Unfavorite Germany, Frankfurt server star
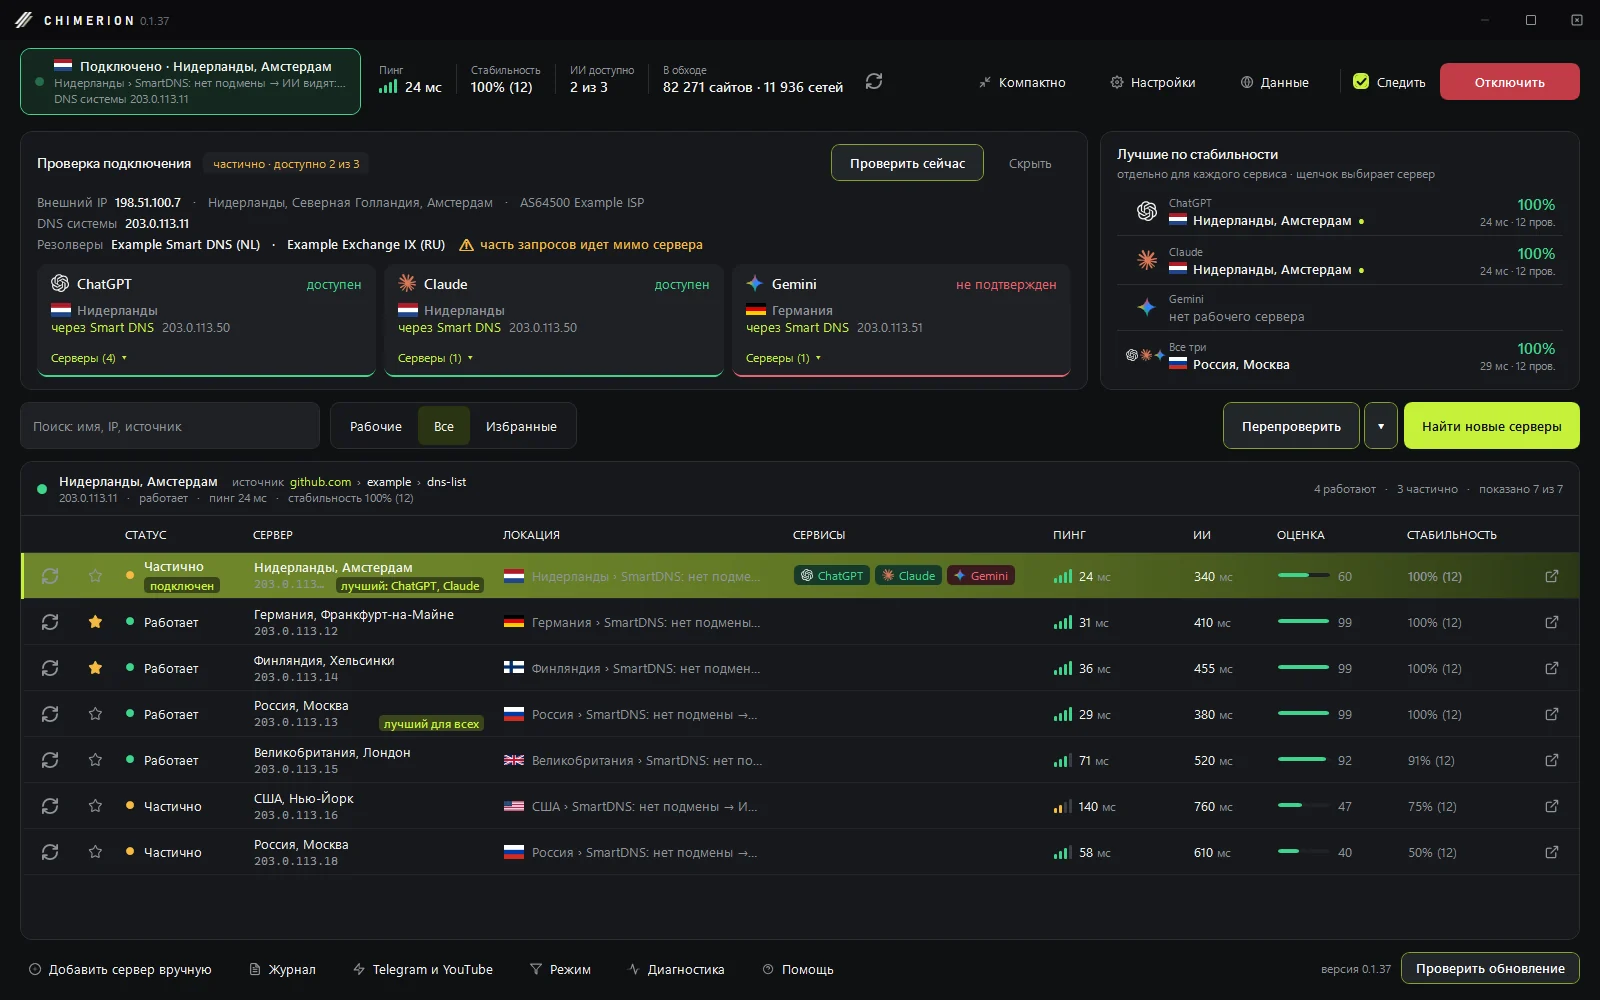The image size is (1600, 1000). [95, 622]
